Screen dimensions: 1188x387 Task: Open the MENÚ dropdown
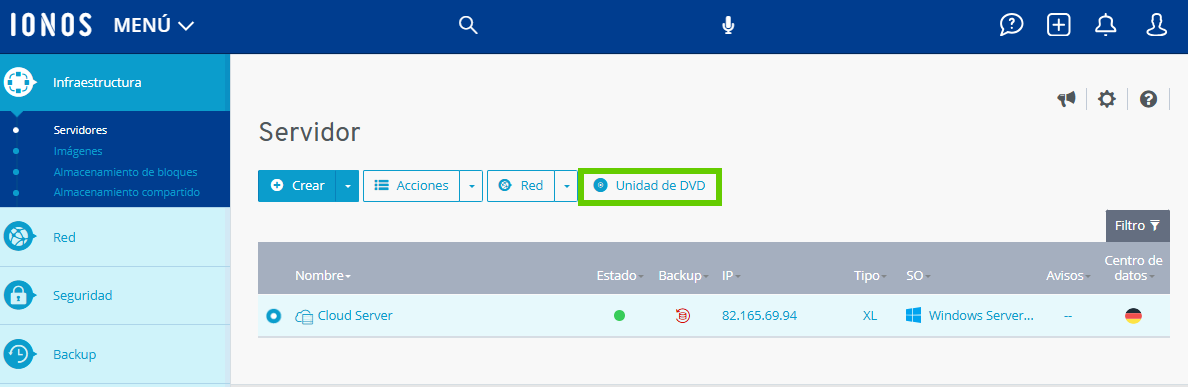click(x=154, y=26)
